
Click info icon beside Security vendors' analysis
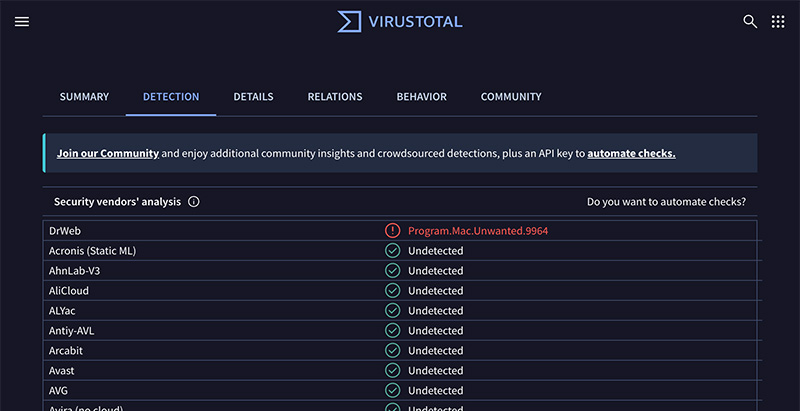coord(194,202)
